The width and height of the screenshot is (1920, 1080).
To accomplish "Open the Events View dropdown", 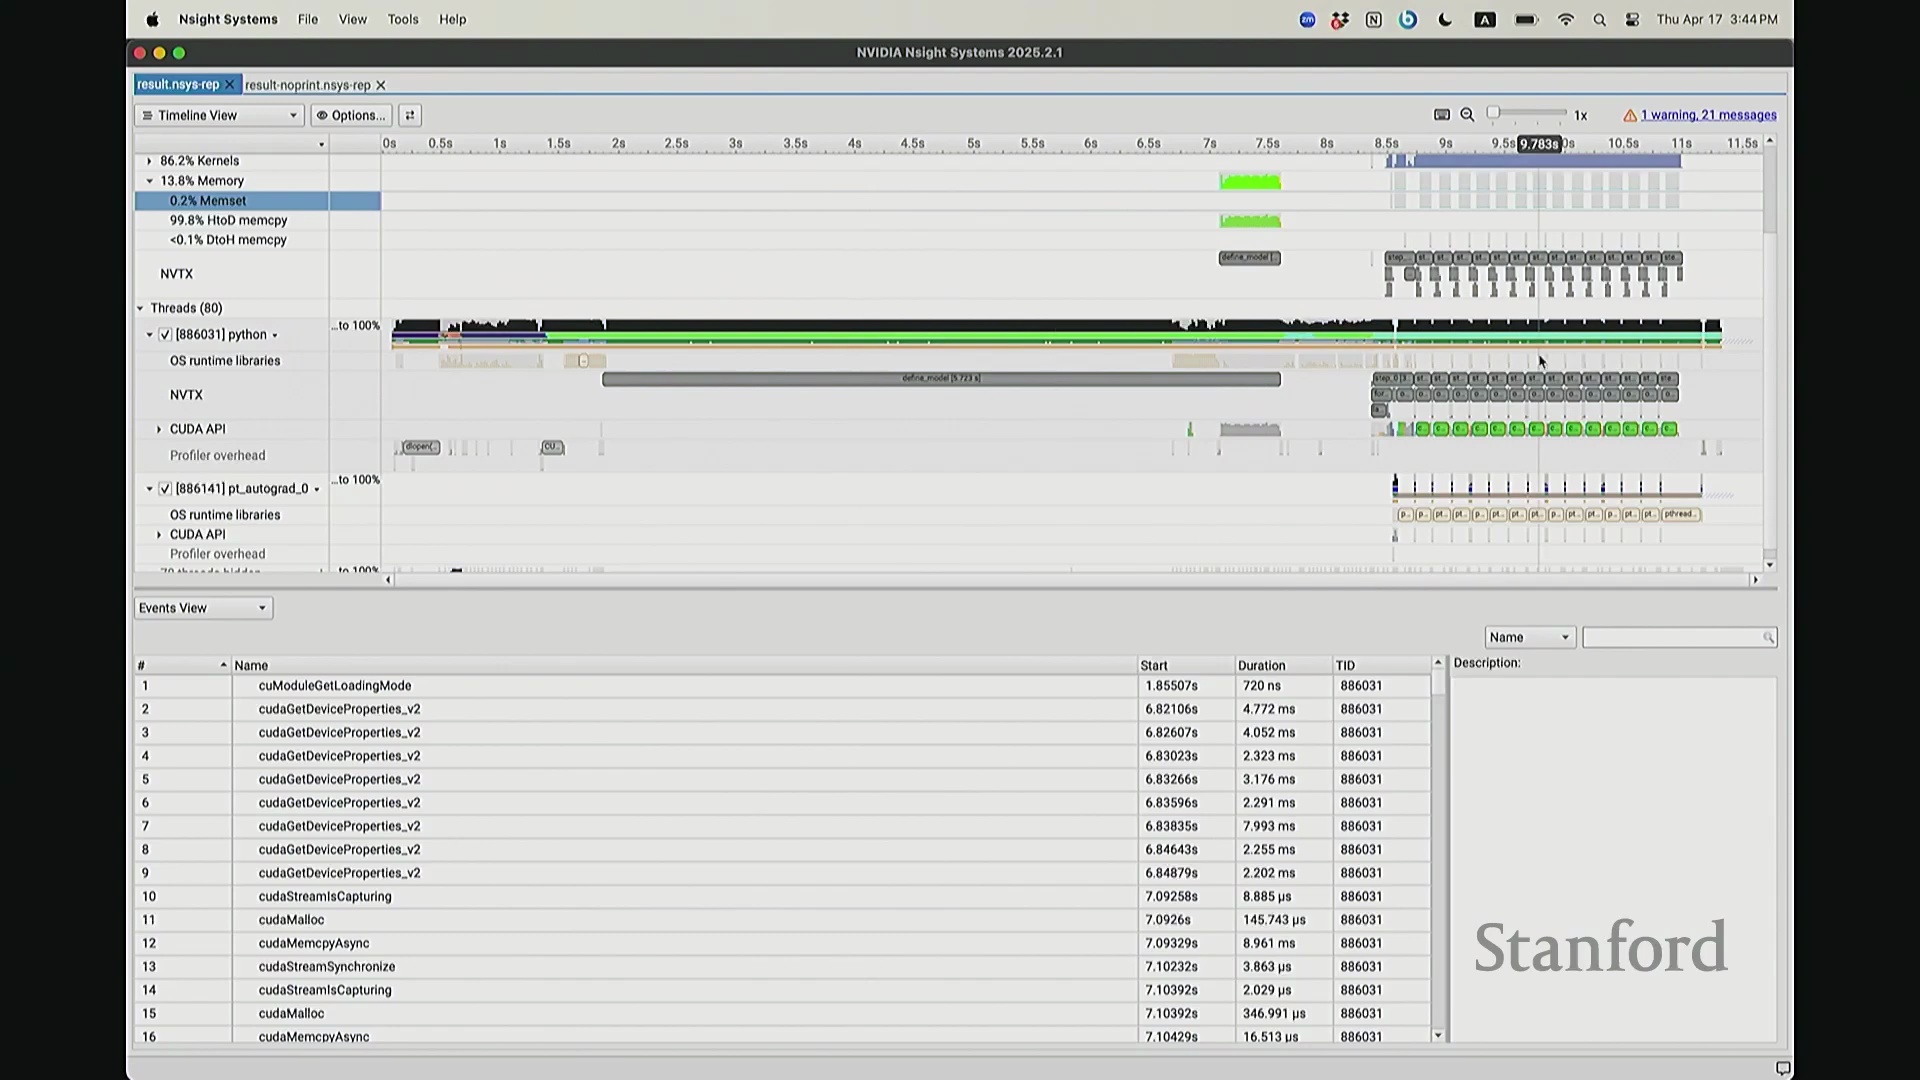I will coord(203,608).
